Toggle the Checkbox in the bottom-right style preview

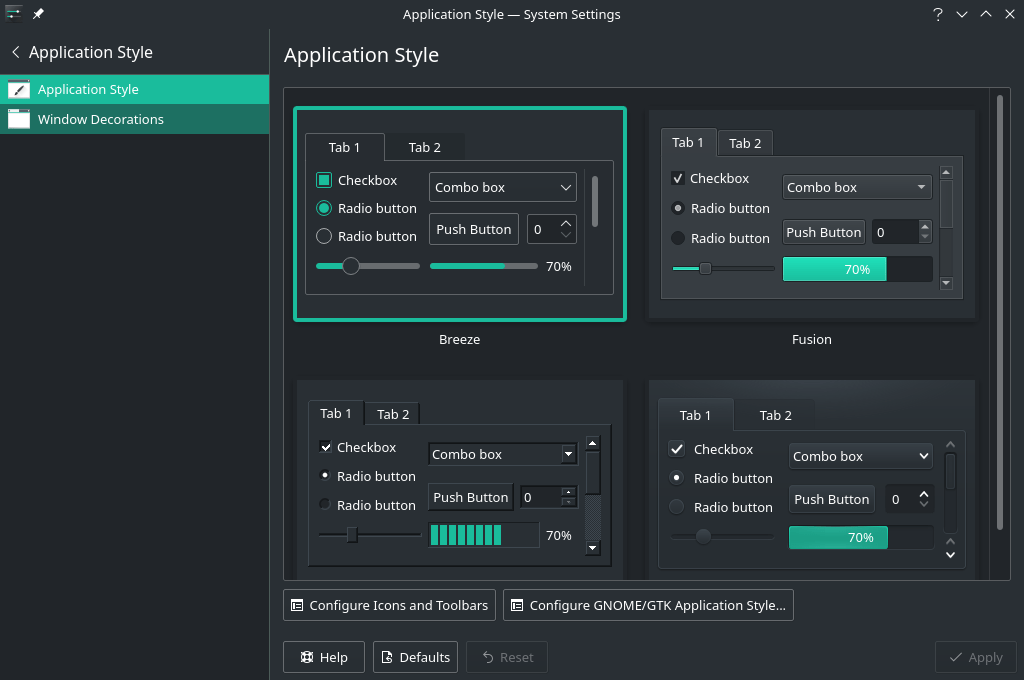pyautogui.click(x=677, y=449)
